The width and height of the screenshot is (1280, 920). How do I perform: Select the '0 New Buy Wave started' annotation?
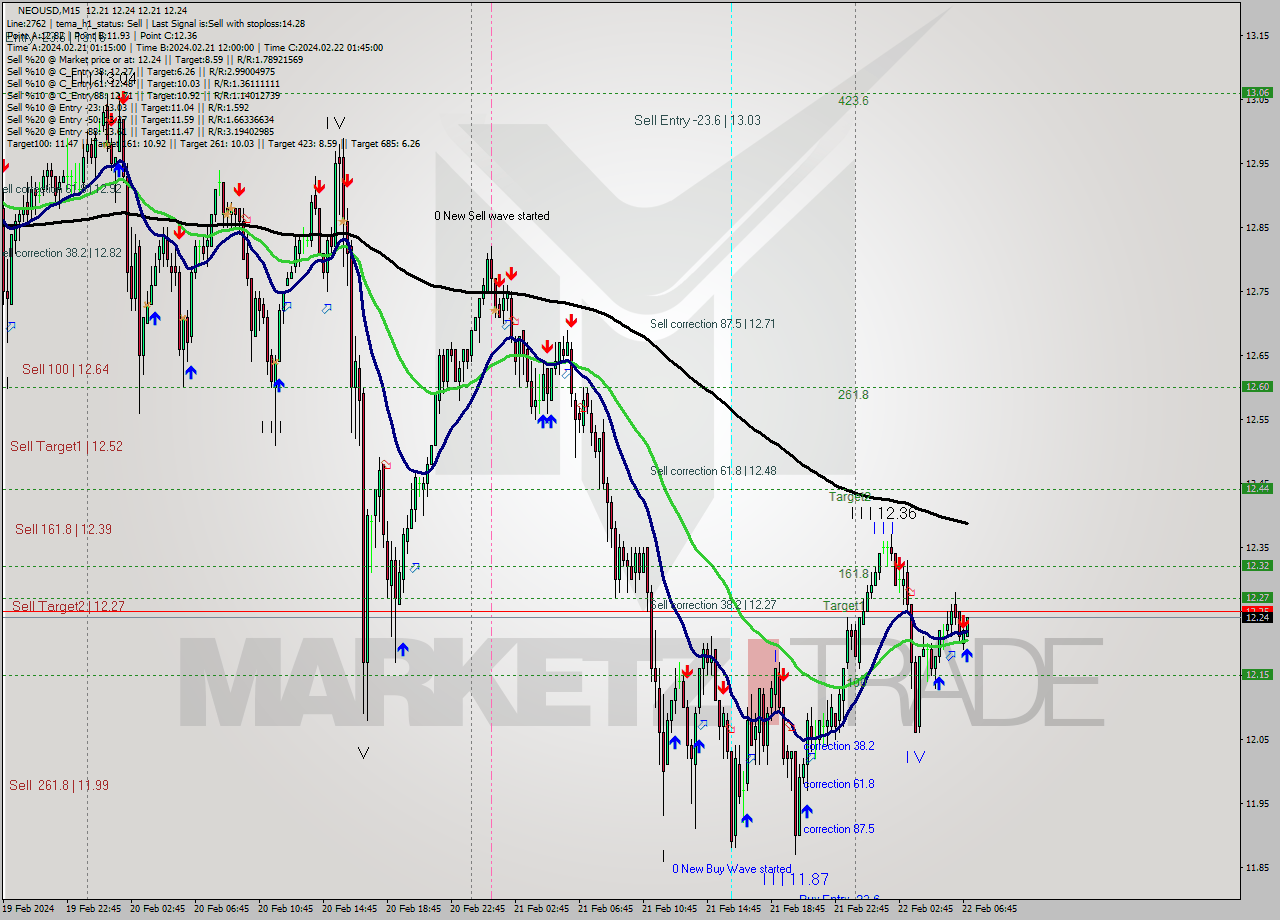[731, 869]
